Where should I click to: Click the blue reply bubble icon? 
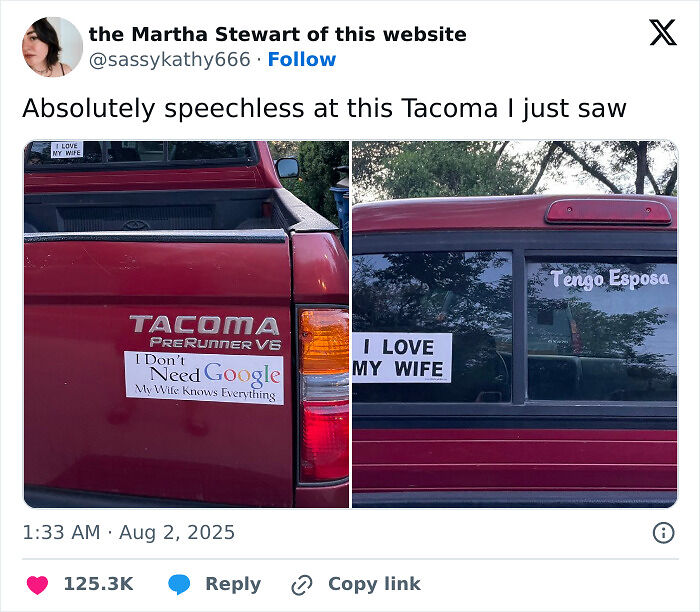(179, 584)
